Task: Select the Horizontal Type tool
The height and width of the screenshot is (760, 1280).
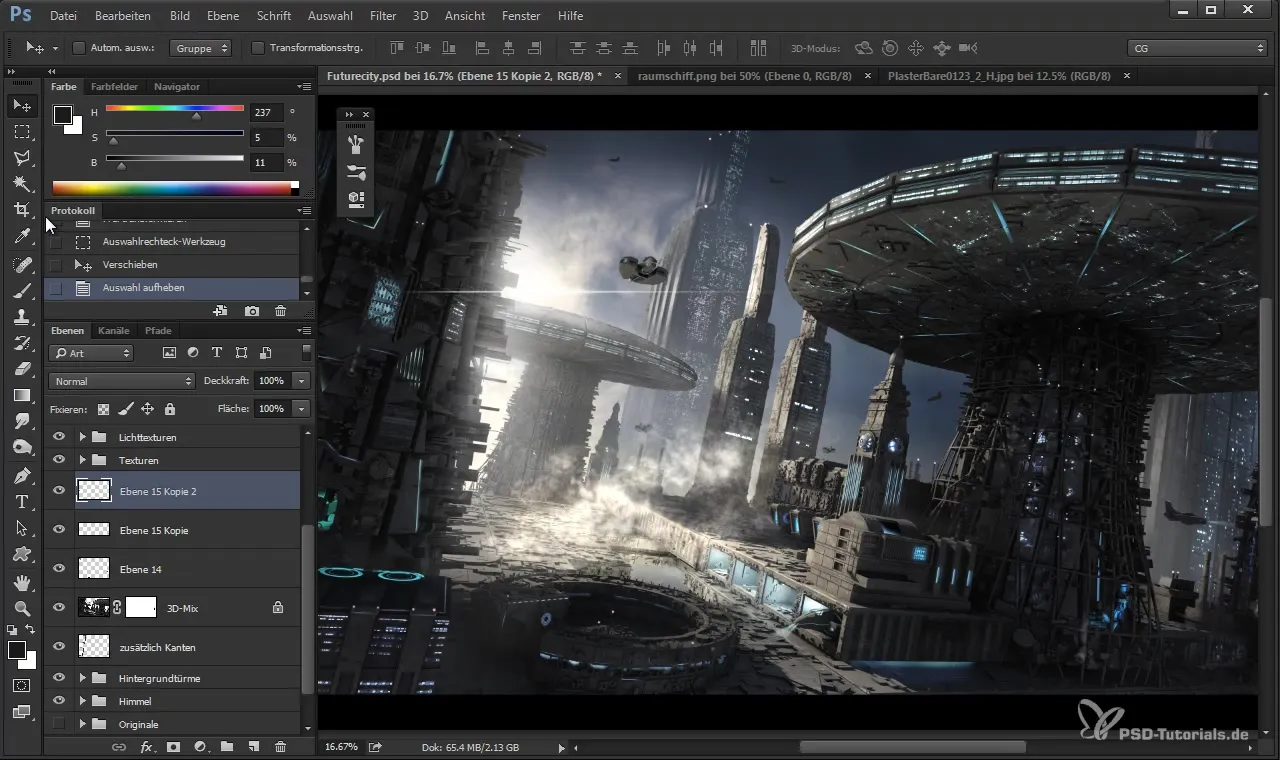Action: point(22,502)
